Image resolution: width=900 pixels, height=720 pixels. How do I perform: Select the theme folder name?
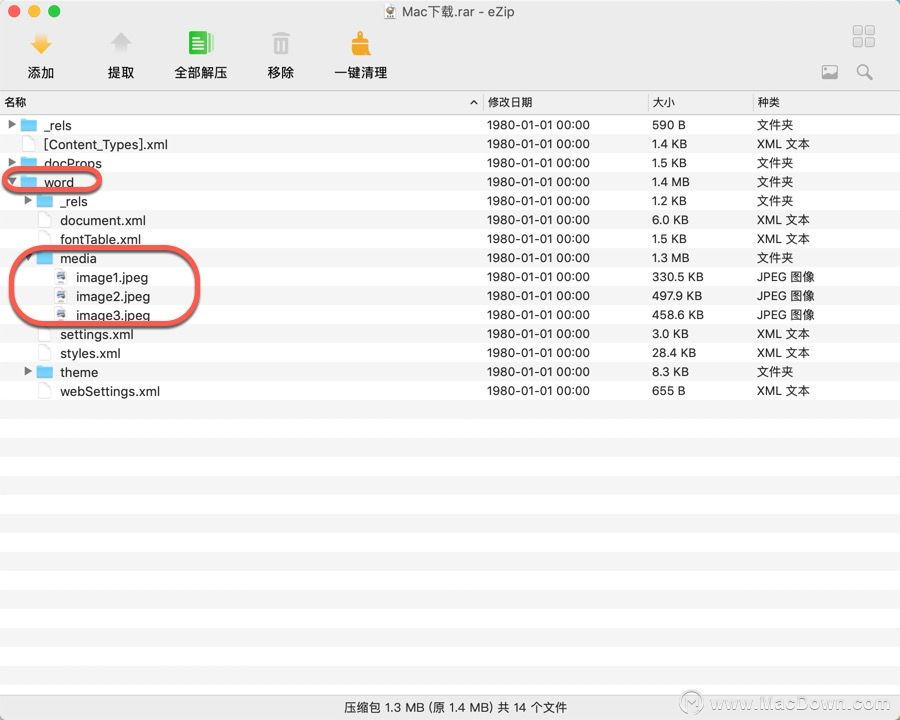click(79, 372)
